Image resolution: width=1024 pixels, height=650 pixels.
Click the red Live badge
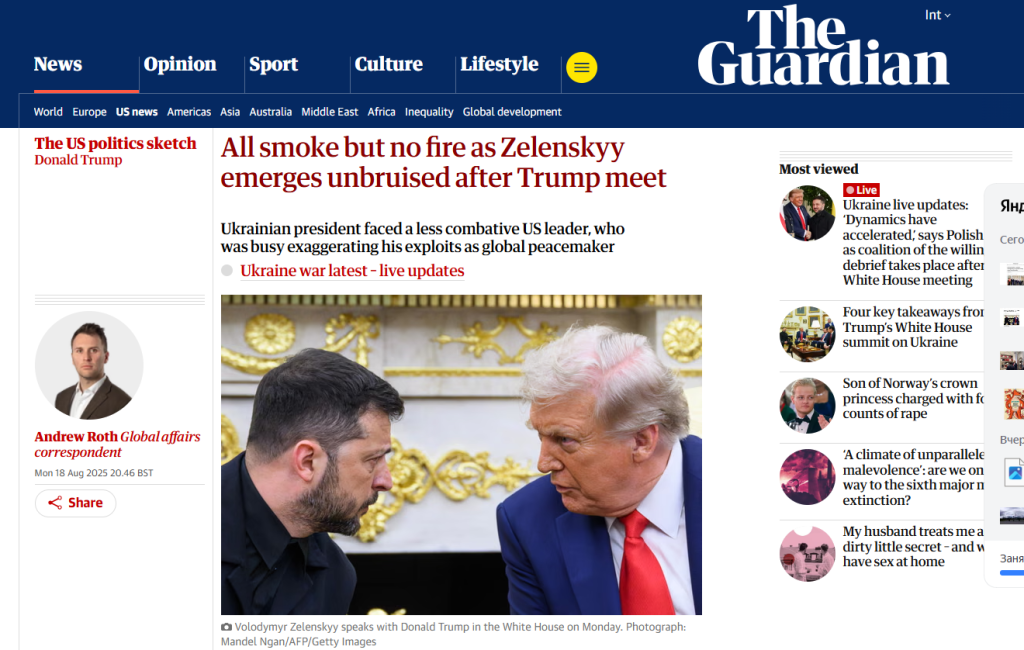pos(861,190)
